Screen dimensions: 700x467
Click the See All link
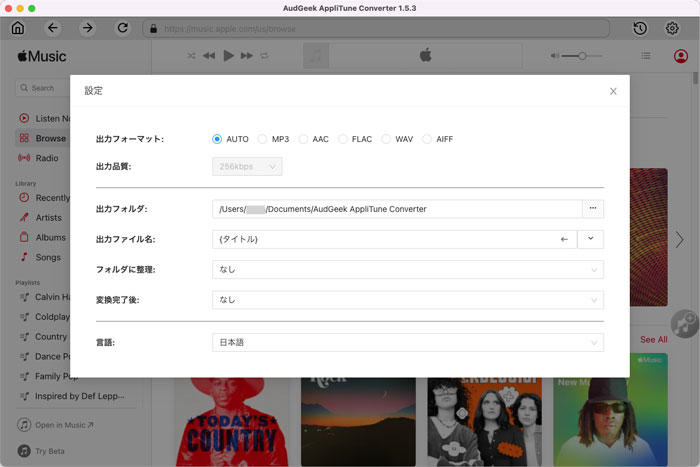click(x=654, y=339)
